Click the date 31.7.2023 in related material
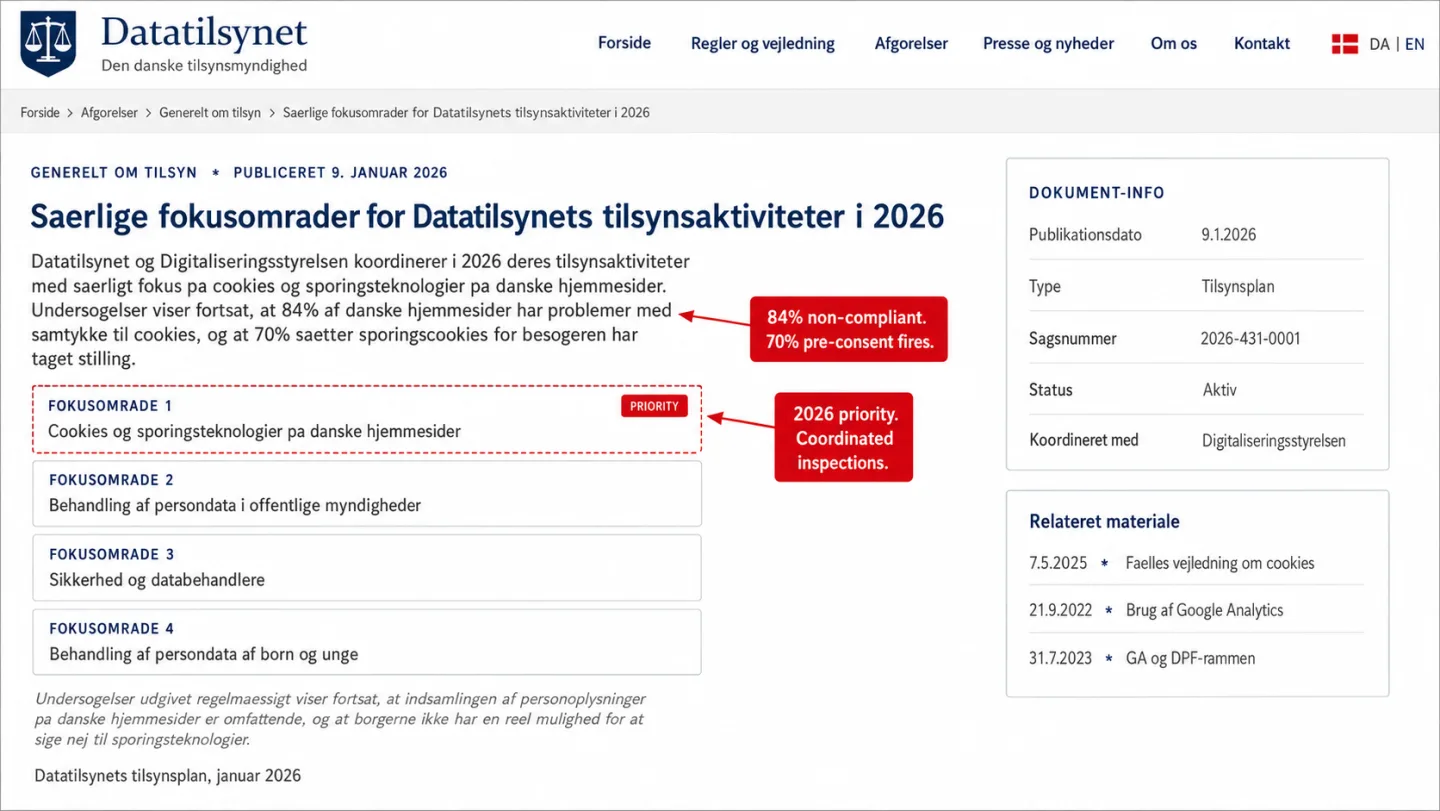The width and height of the screenshot is (1440, 811). [x=1060, y=658]
